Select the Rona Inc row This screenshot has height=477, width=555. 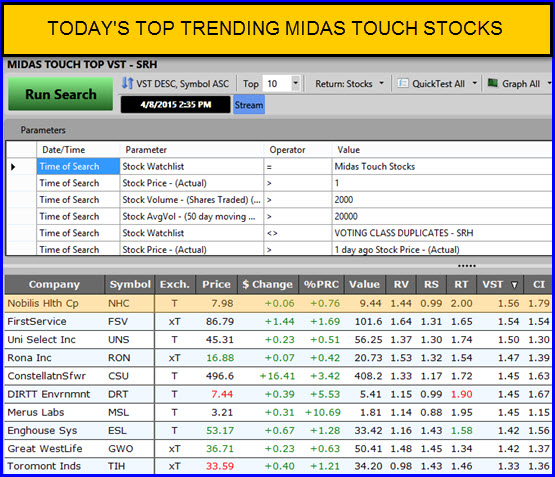pos(278,358)
